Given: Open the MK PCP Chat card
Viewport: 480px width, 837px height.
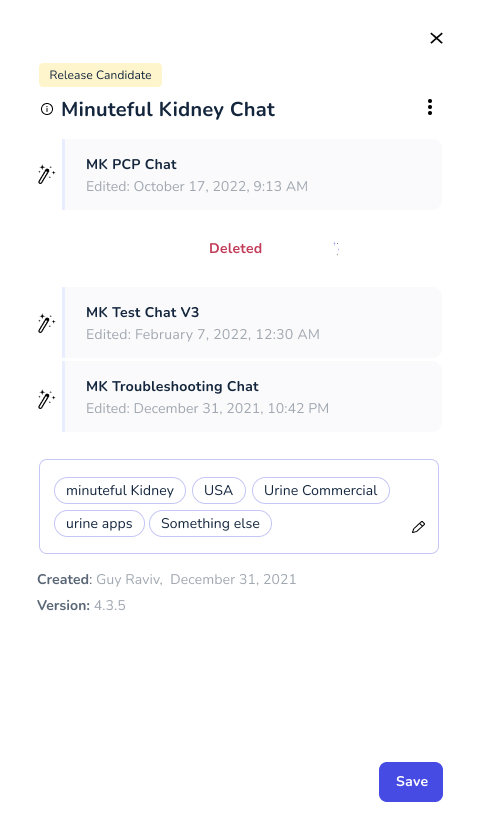Looking at the screenshot, I should coord(252,175).
